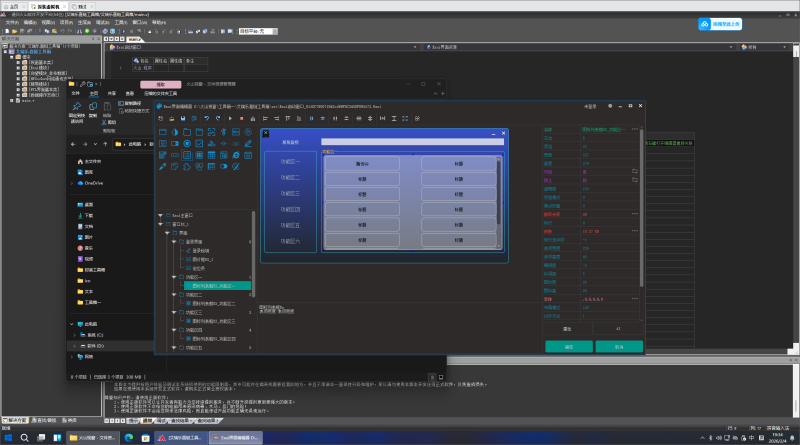Click the 取消 button
The image size is (800, 445).
pyautogui.click(x=620, y=346)
